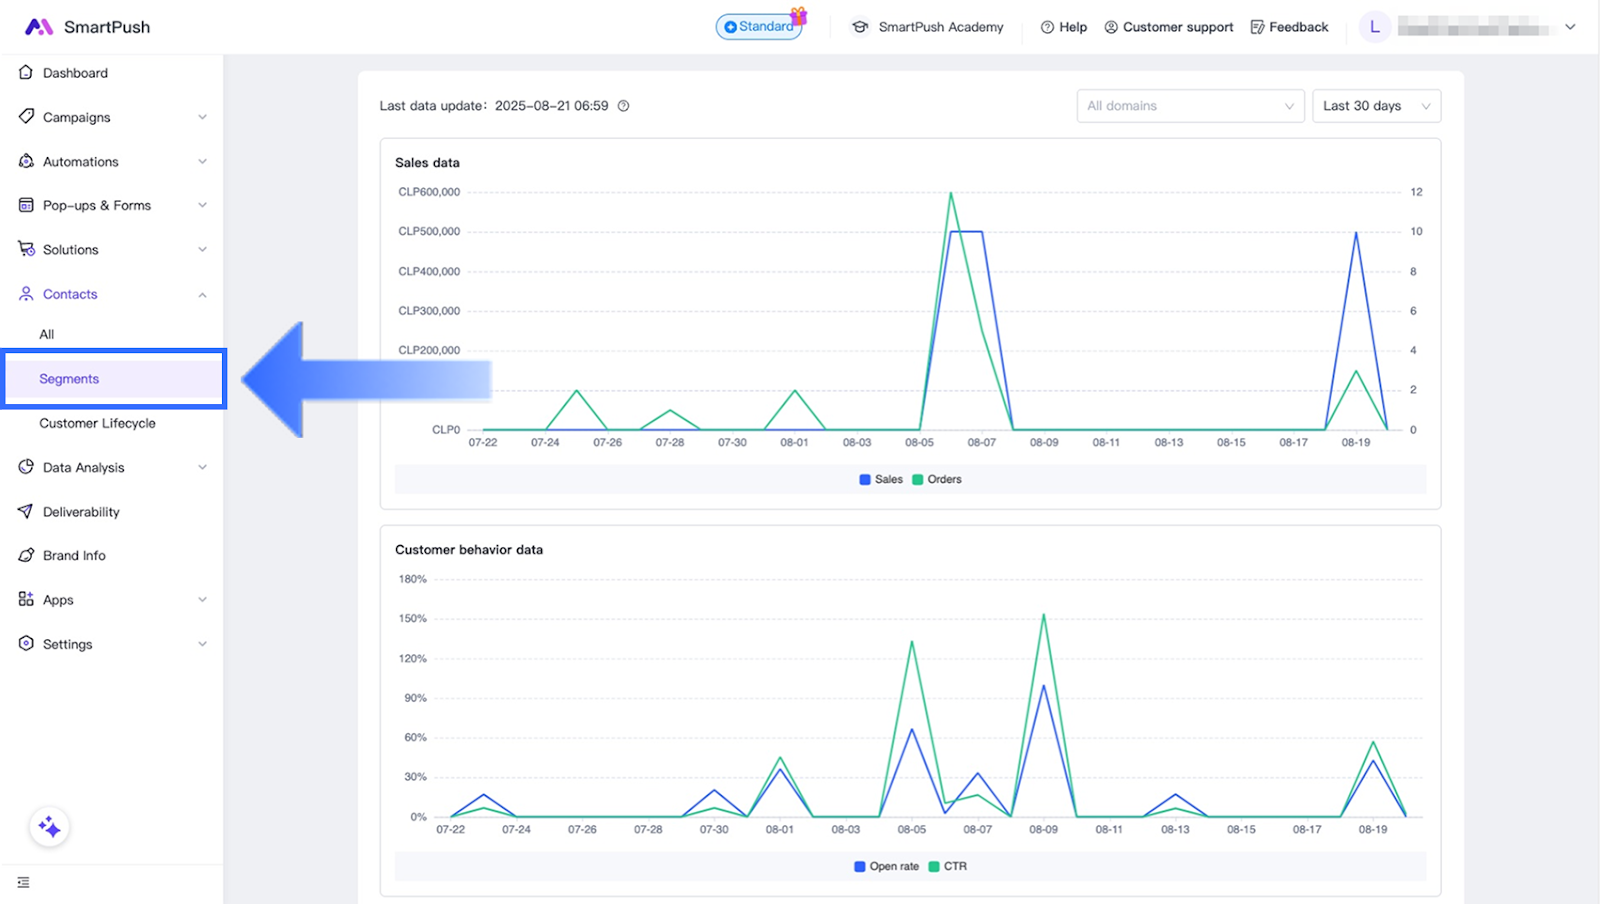The image size is (1600, 904).
Task: Click the info icon beside last data update
Action: coord(623,106)
